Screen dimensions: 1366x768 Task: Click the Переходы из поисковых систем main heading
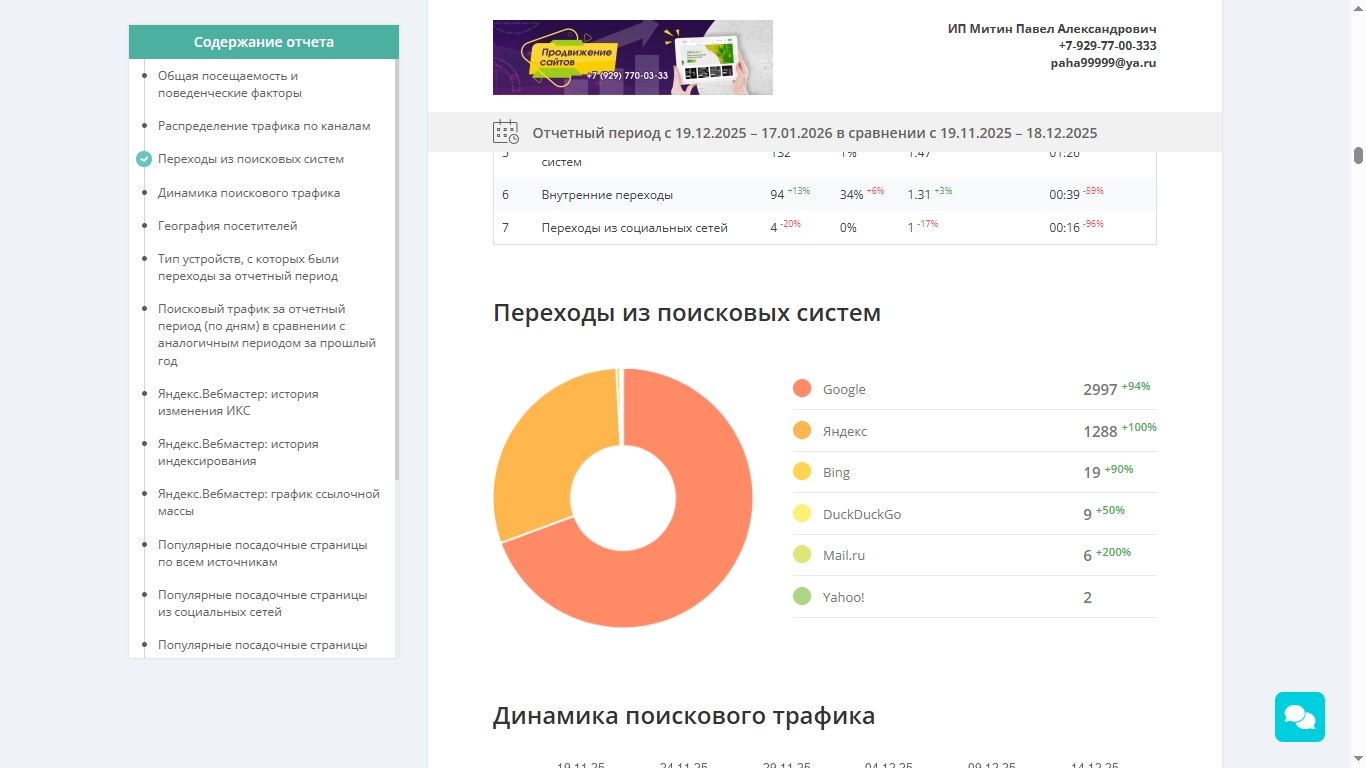687,313
